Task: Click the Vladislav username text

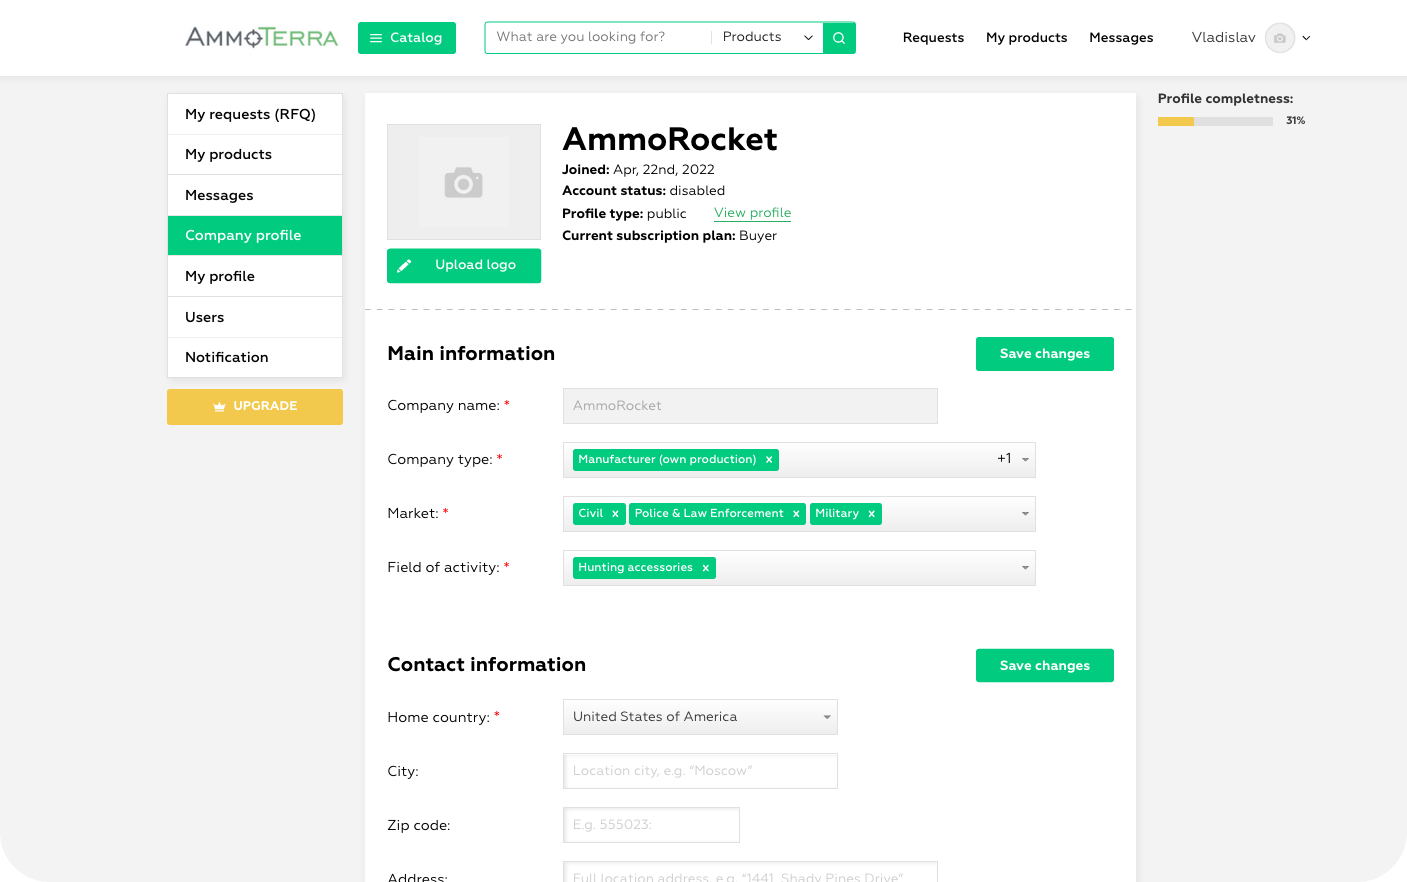Action: pos(1223,38)
